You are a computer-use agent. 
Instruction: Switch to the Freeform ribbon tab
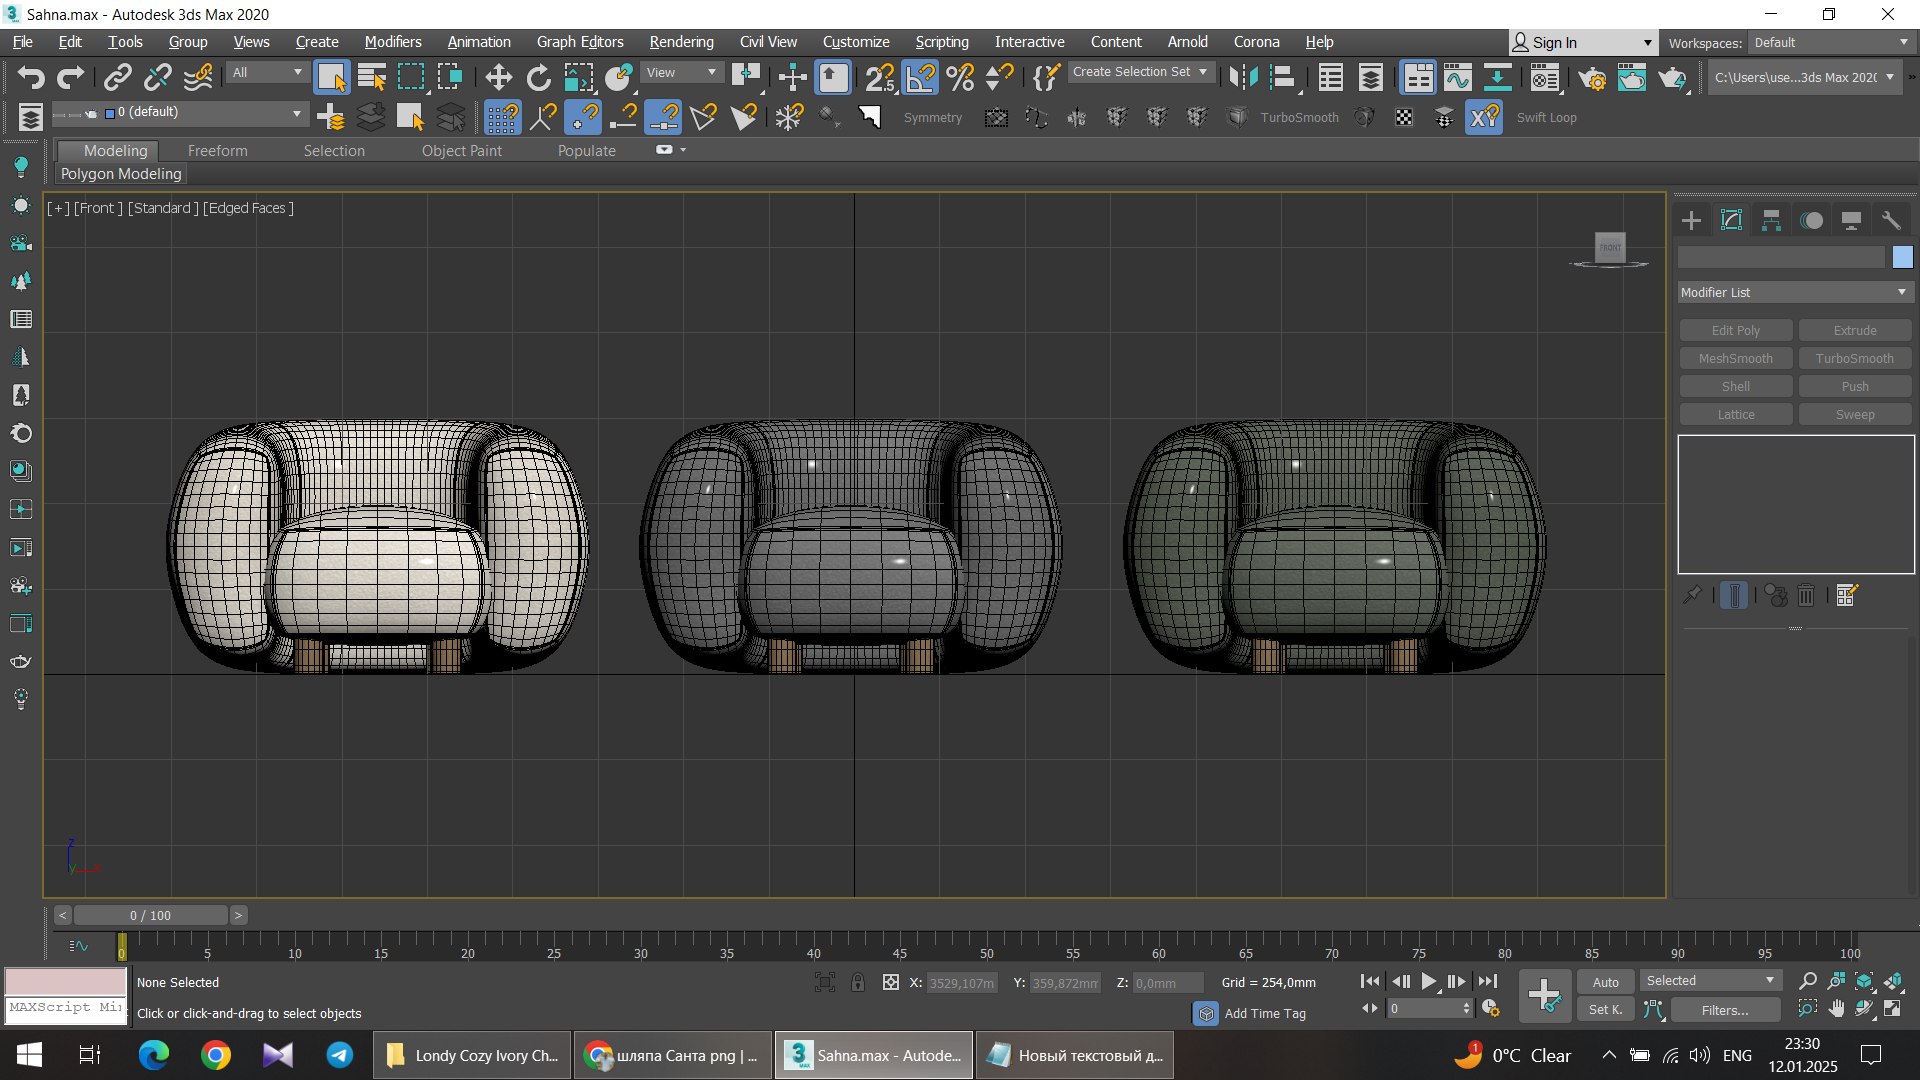217,150
